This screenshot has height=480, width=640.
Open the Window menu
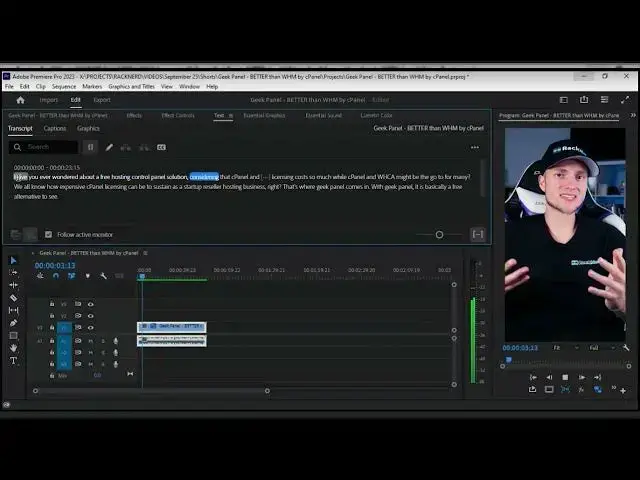(189, 87)
